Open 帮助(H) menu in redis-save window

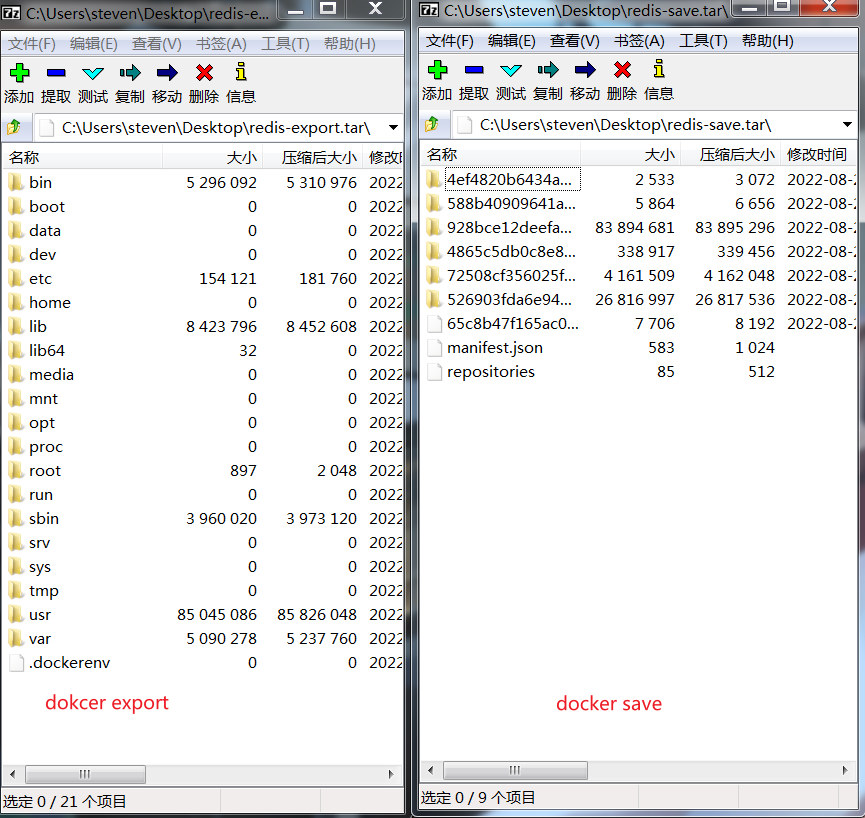(767, 41)
